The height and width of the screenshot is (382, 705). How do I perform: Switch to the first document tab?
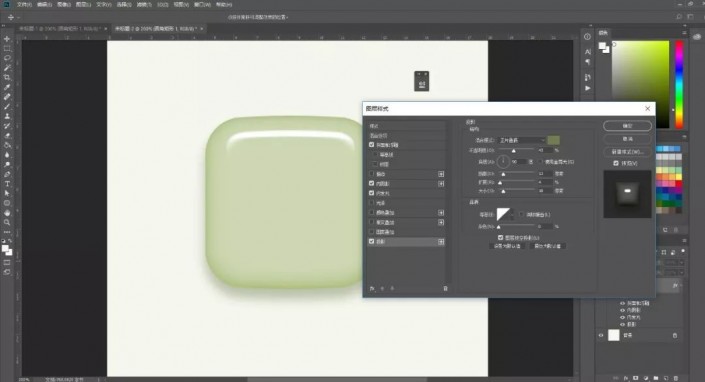point(59,28)
